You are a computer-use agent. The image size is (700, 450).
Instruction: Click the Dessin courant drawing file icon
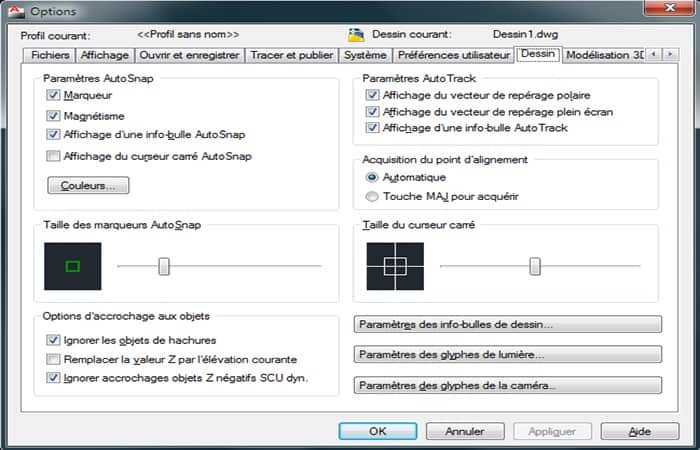click(x=356, y=35)
